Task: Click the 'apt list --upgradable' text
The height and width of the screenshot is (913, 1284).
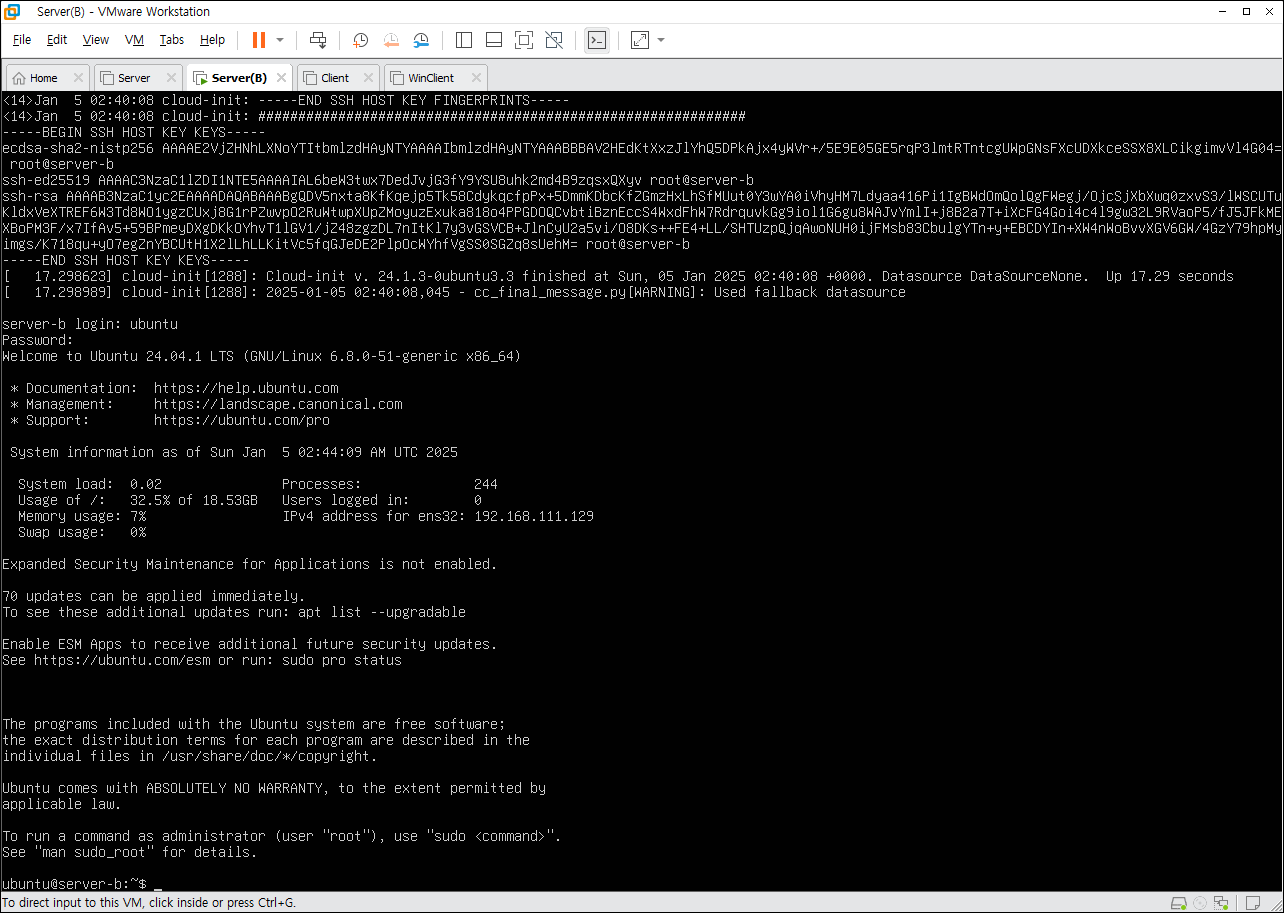Action: click(x=382, y=612)
